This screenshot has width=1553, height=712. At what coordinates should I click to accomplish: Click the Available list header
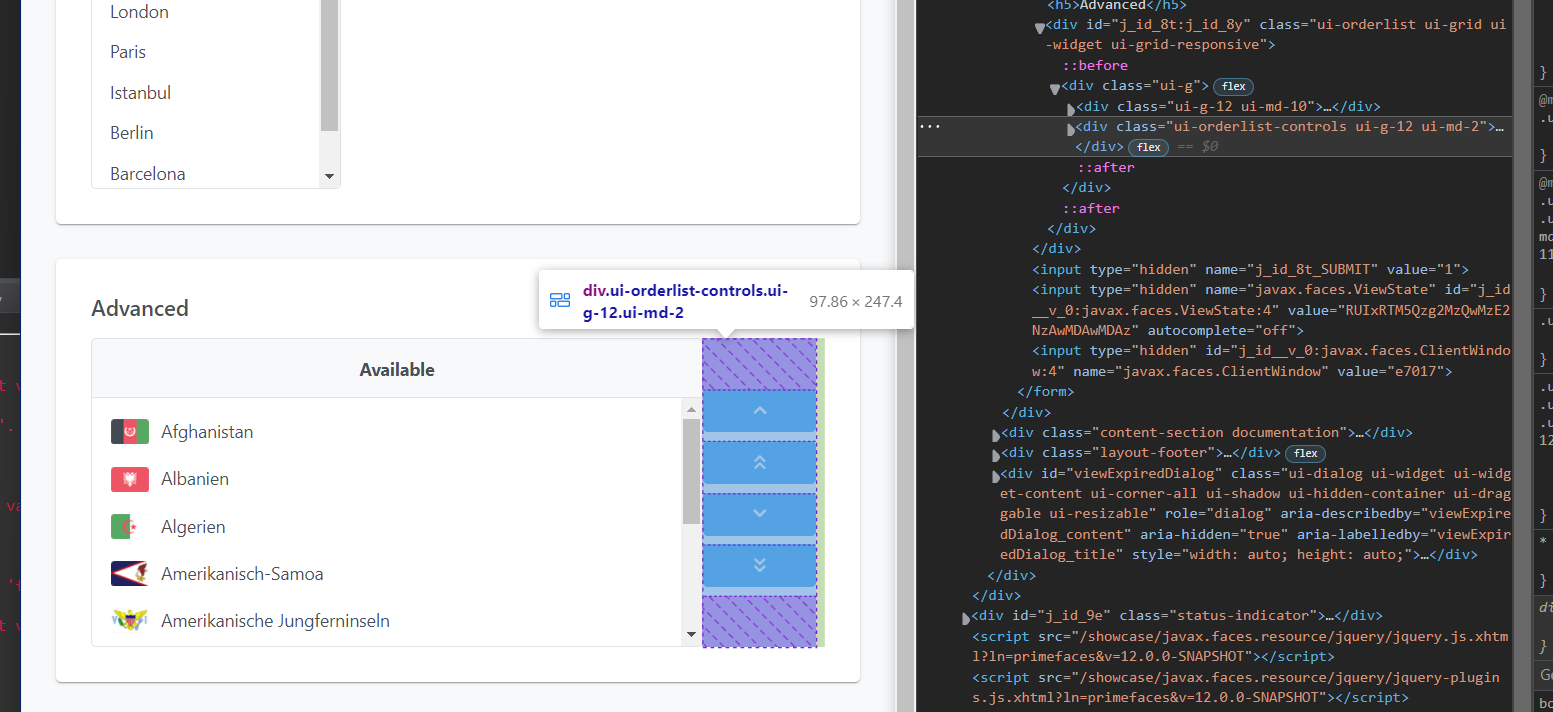tap(397, 369)
